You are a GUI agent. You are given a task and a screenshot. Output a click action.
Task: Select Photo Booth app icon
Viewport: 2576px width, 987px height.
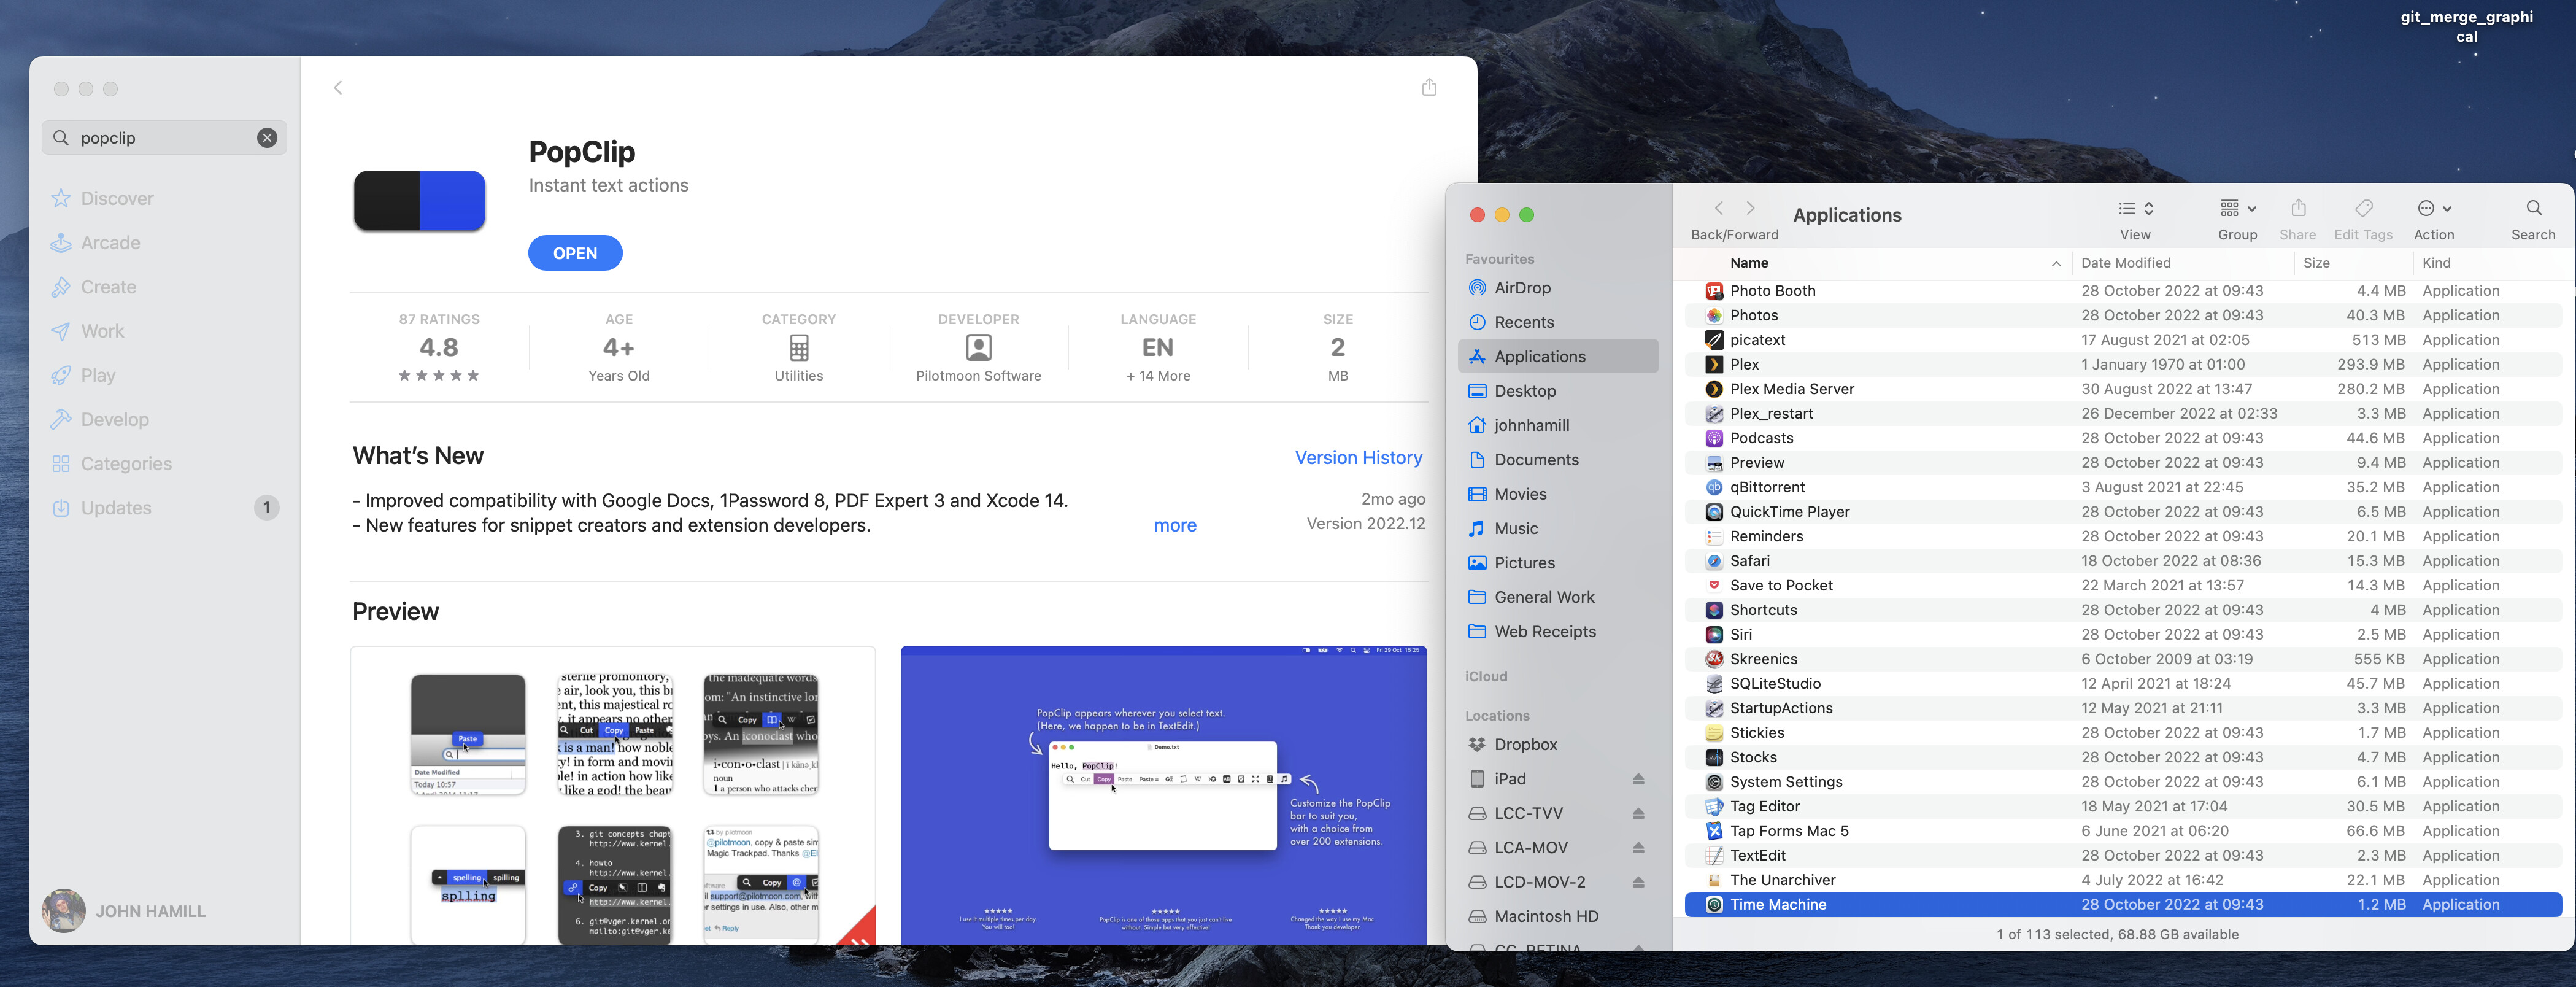tap(1714, 291)
